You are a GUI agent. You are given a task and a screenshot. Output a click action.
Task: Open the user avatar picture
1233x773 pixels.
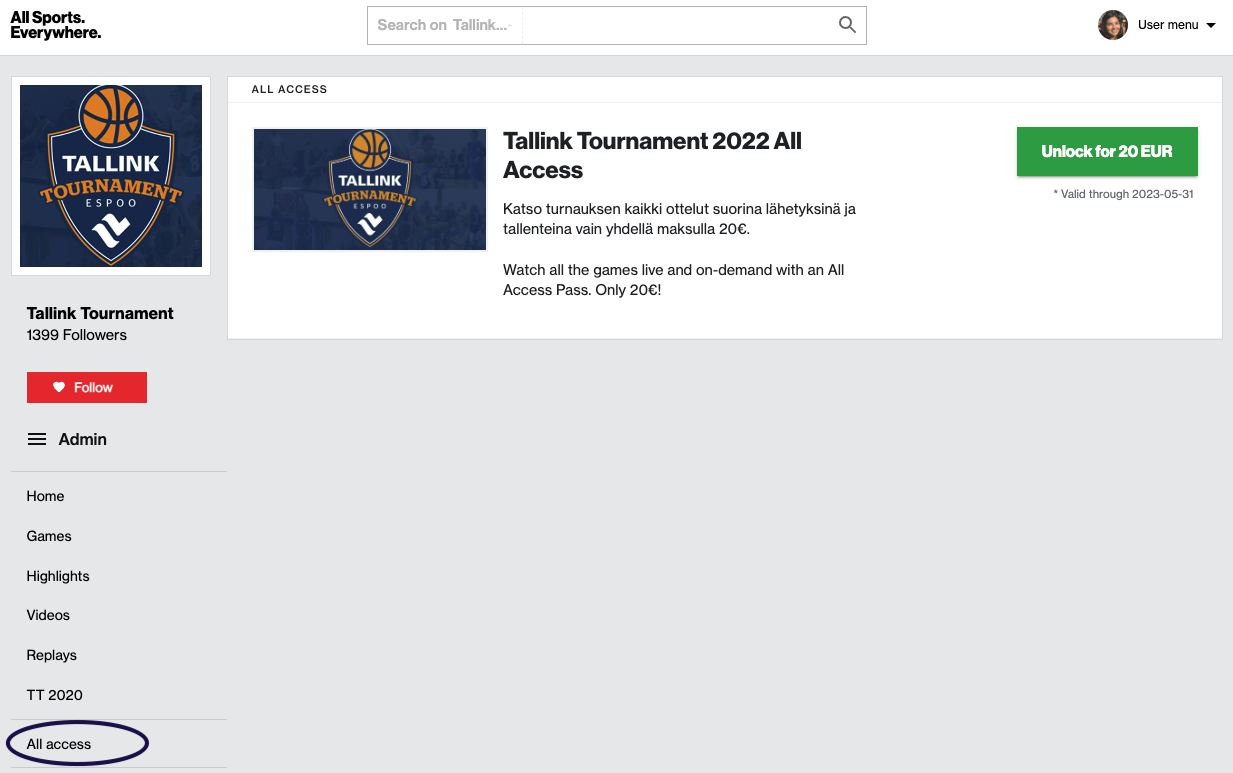click(x=1113, y=25)
